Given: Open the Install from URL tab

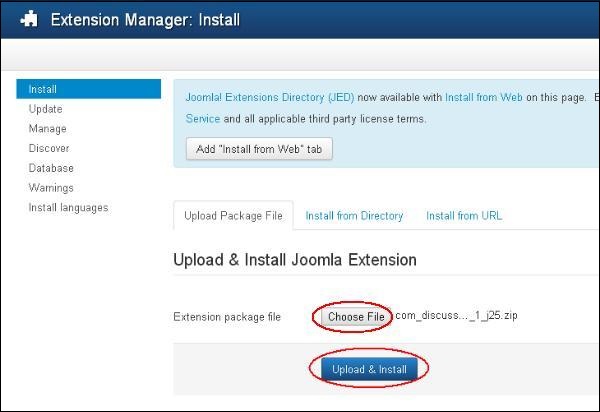Looking at the screenshot, I should click(464, 215).
